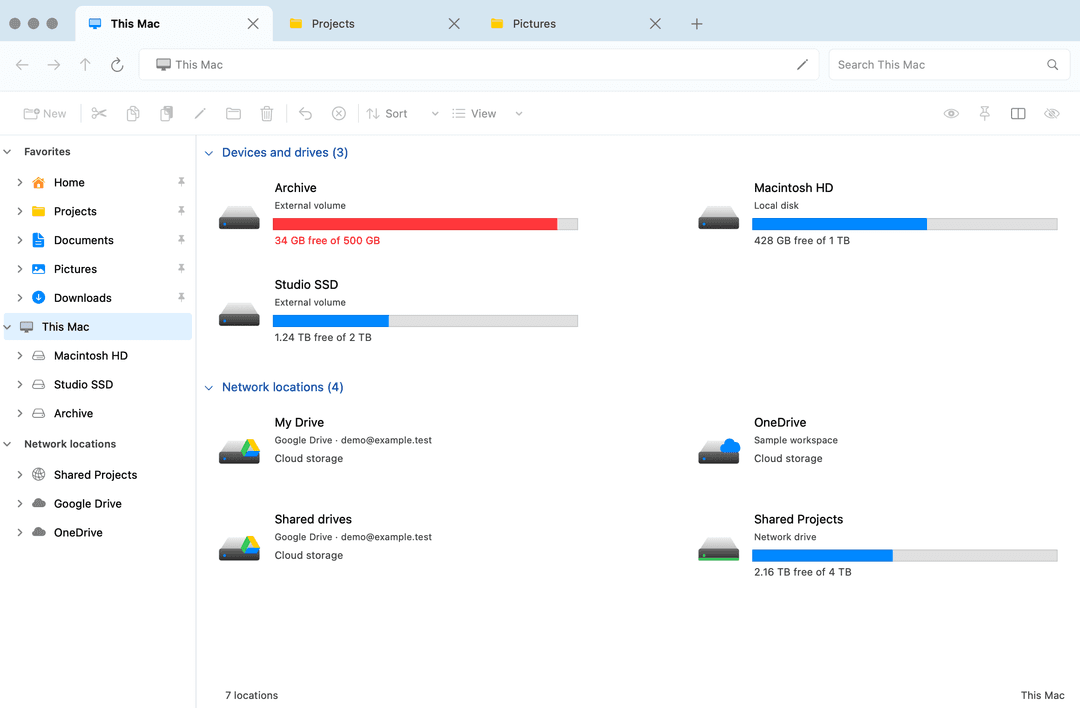The height and width of the screenshot is (708, 1080).
Task: Click the Archive red storage usage bar
Action: point(425,224)
